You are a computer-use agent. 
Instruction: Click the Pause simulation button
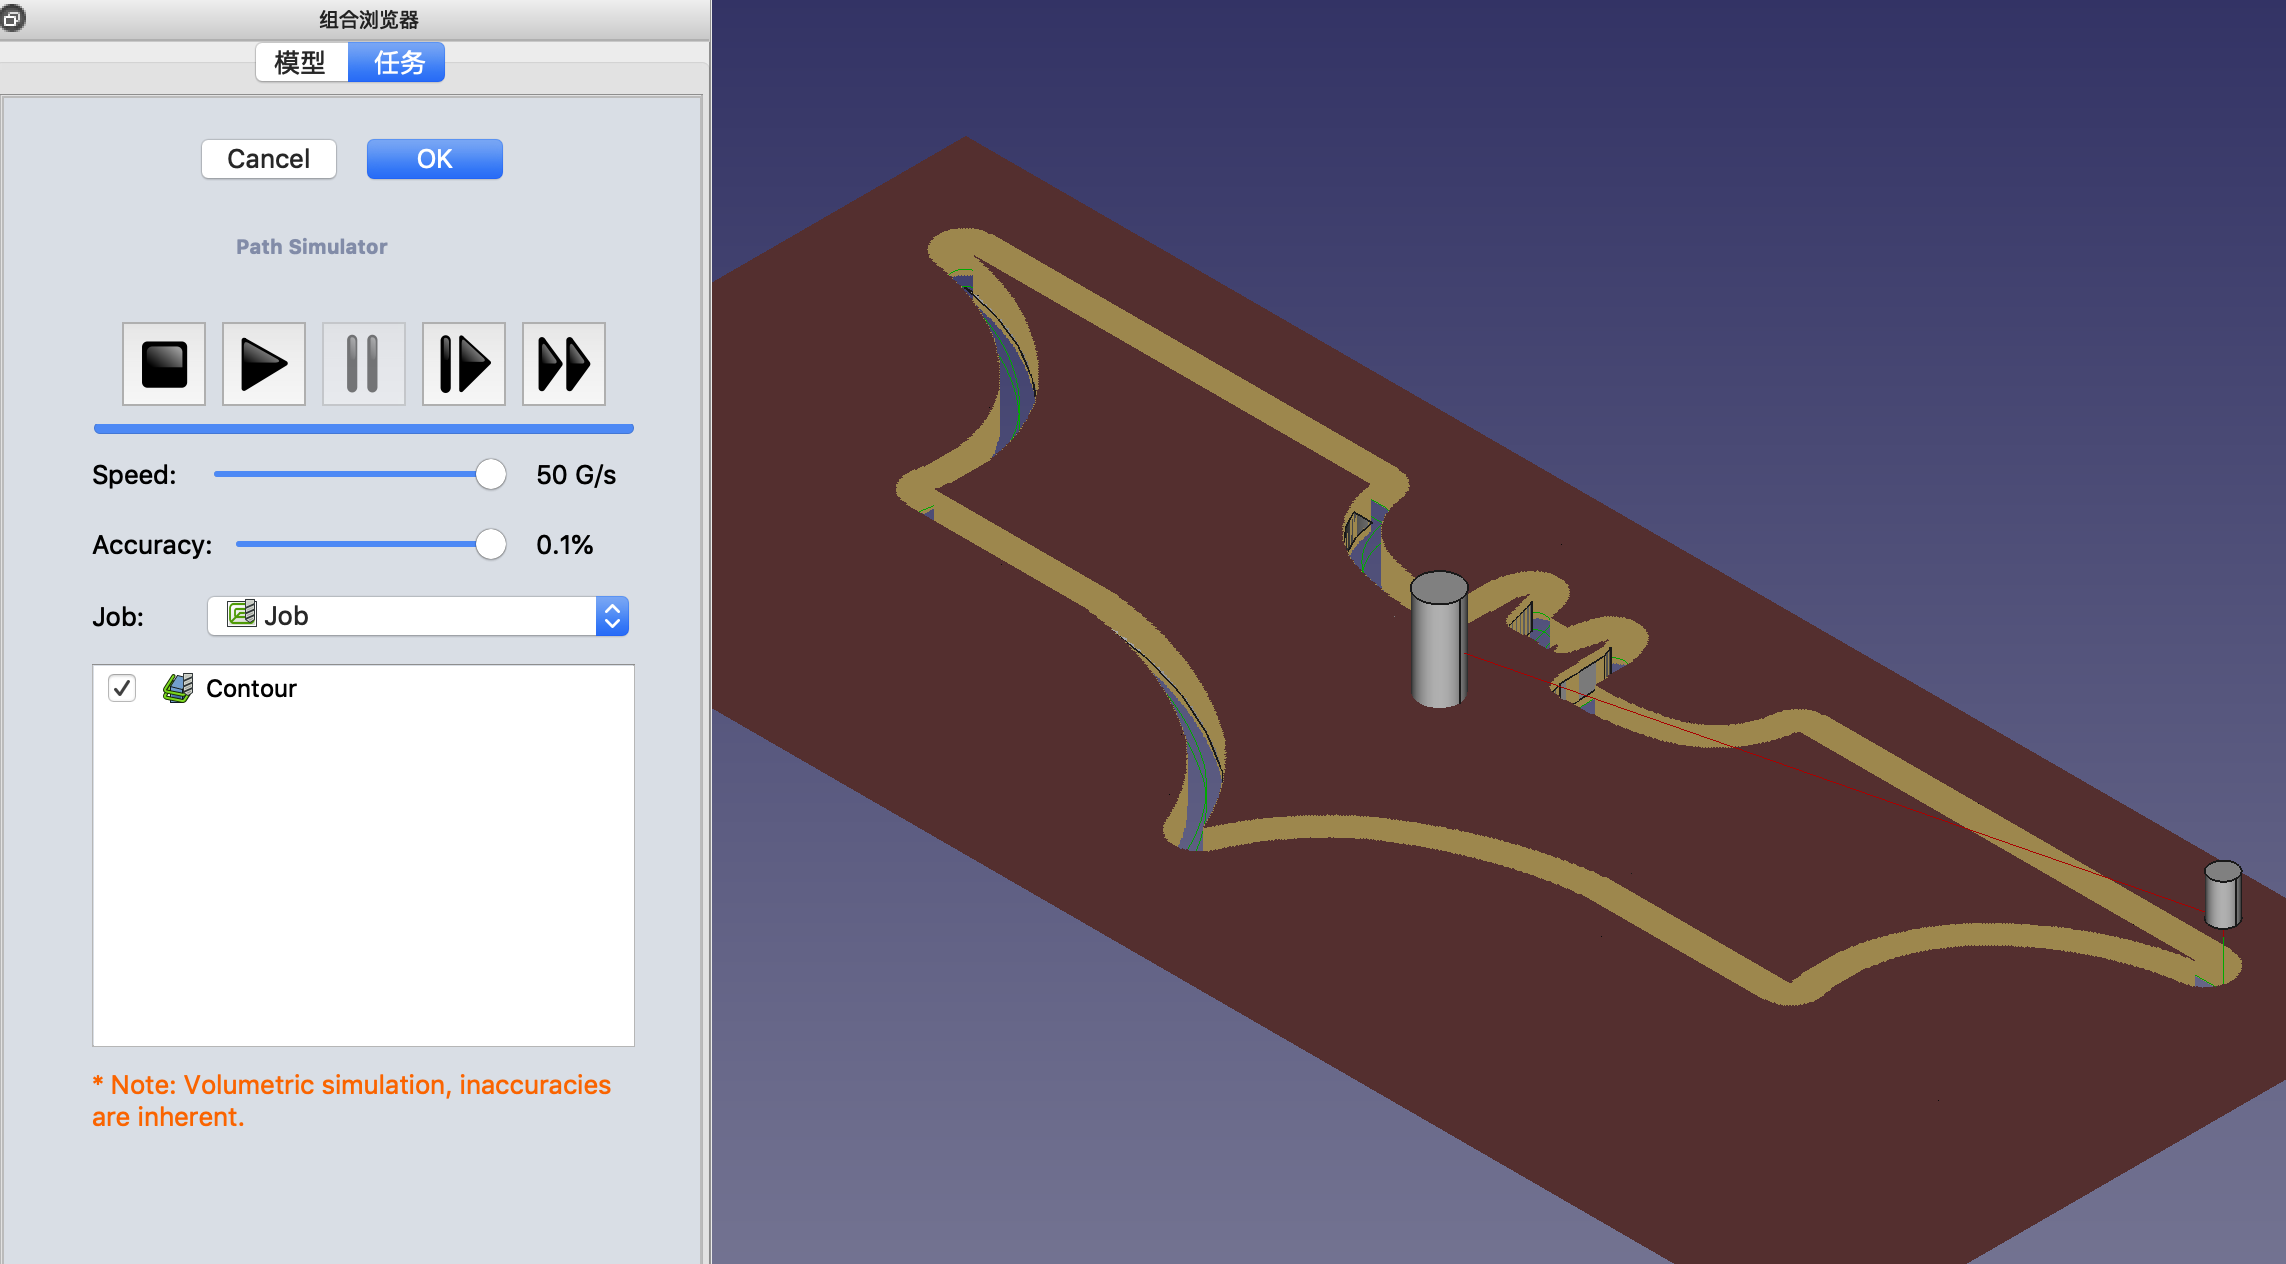click(x=363, y=364)
